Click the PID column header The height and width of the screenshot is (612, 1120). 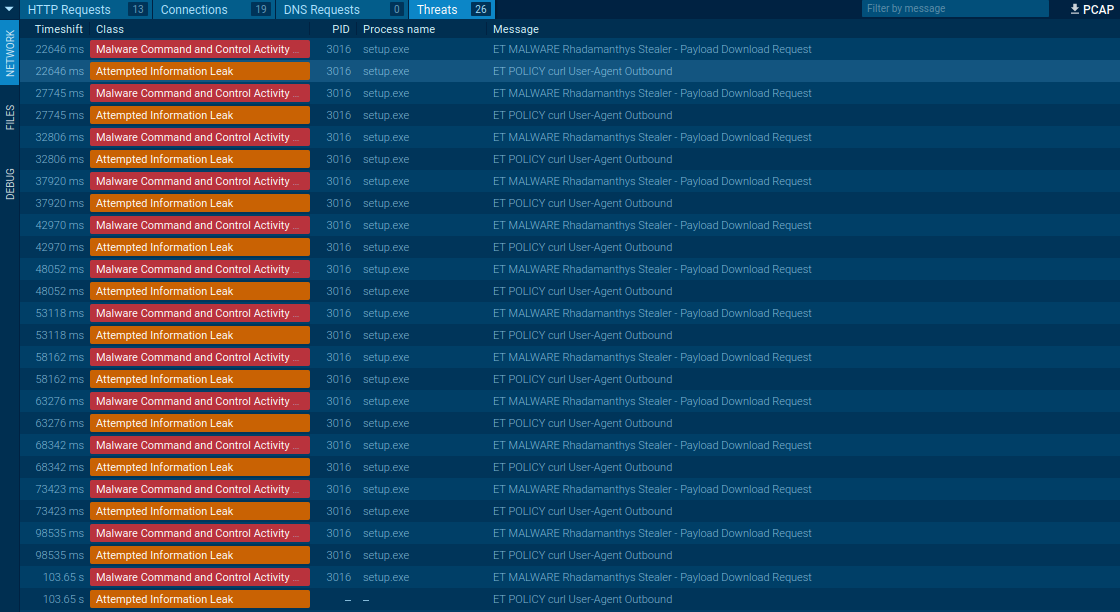(341, 29)
